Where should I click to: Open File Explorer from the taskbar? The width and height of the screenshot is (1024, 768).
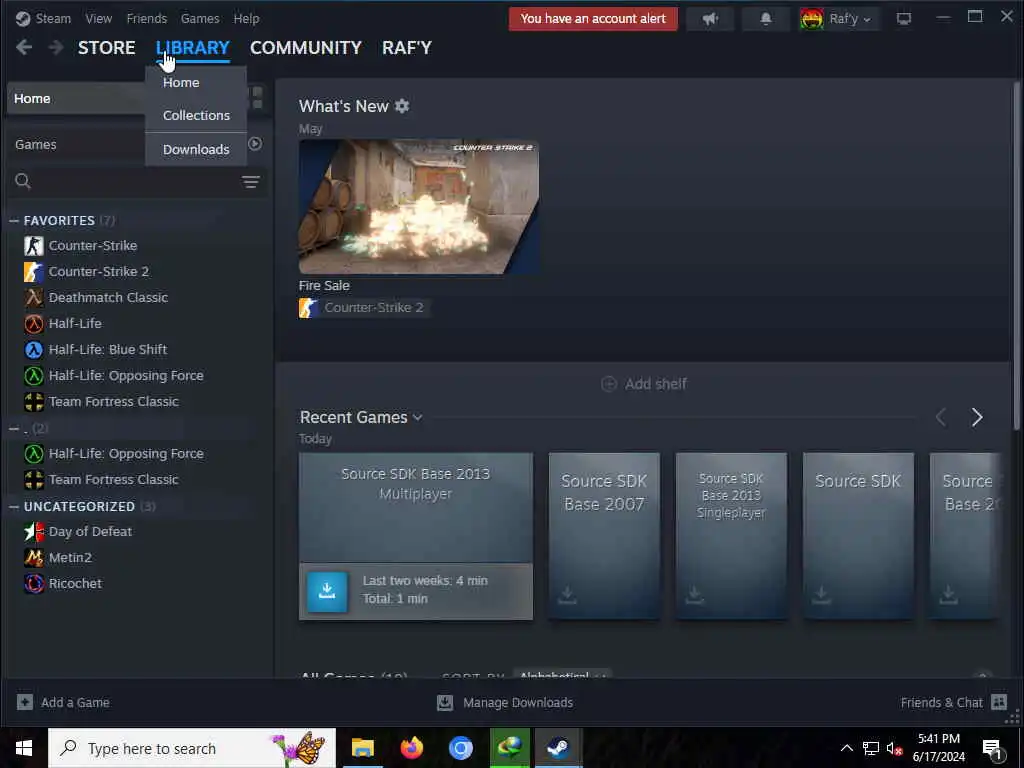coord(362,748)
